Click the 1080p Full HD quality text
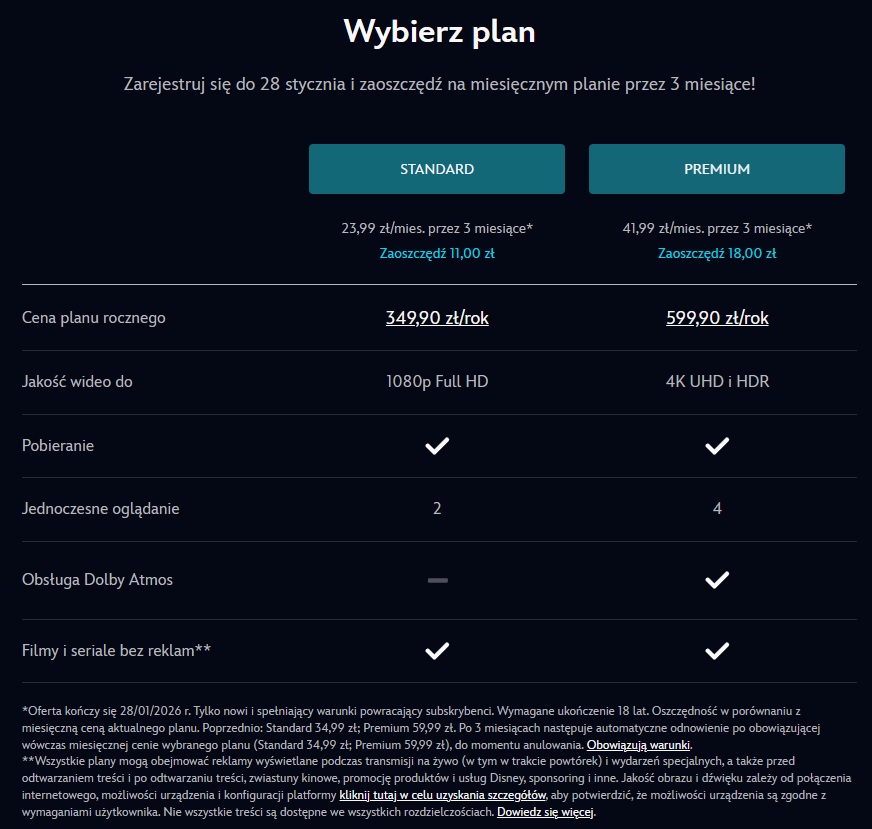This screenshot has width=872, height=829. pos(436,382)
